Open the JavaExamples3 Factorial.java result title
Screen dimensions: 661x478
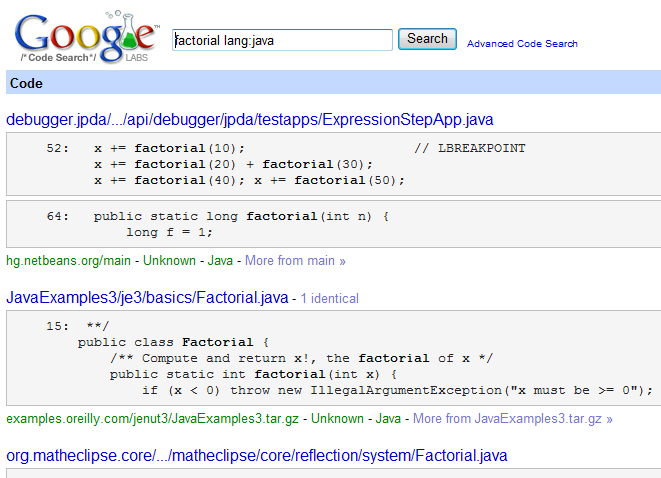point(147,298)
